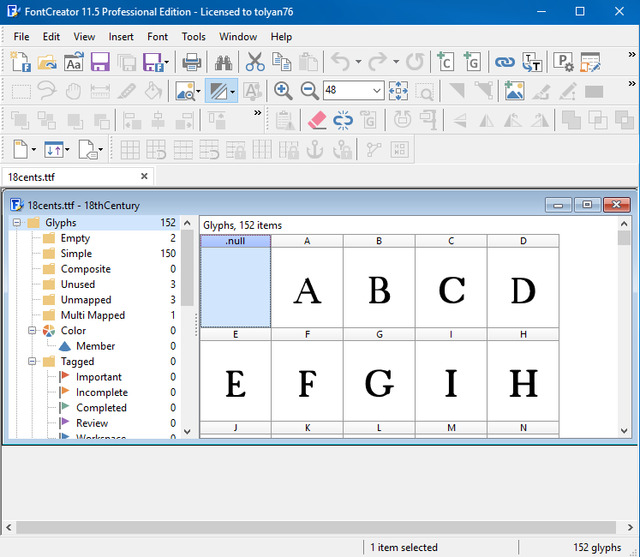Open the Font menu
The width and height of the screenshot is (640, 557).
pos(157,37)
